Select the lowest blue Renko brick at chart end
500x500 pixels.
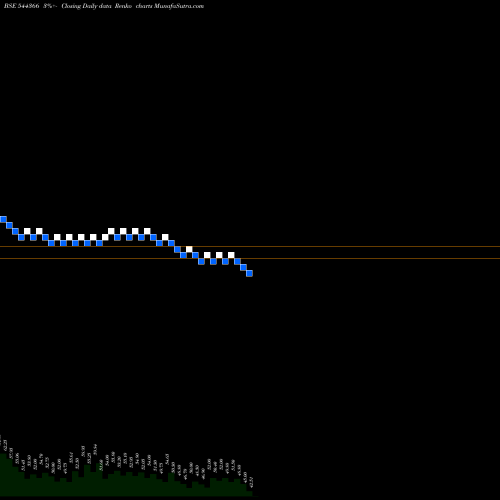(249, 273)
